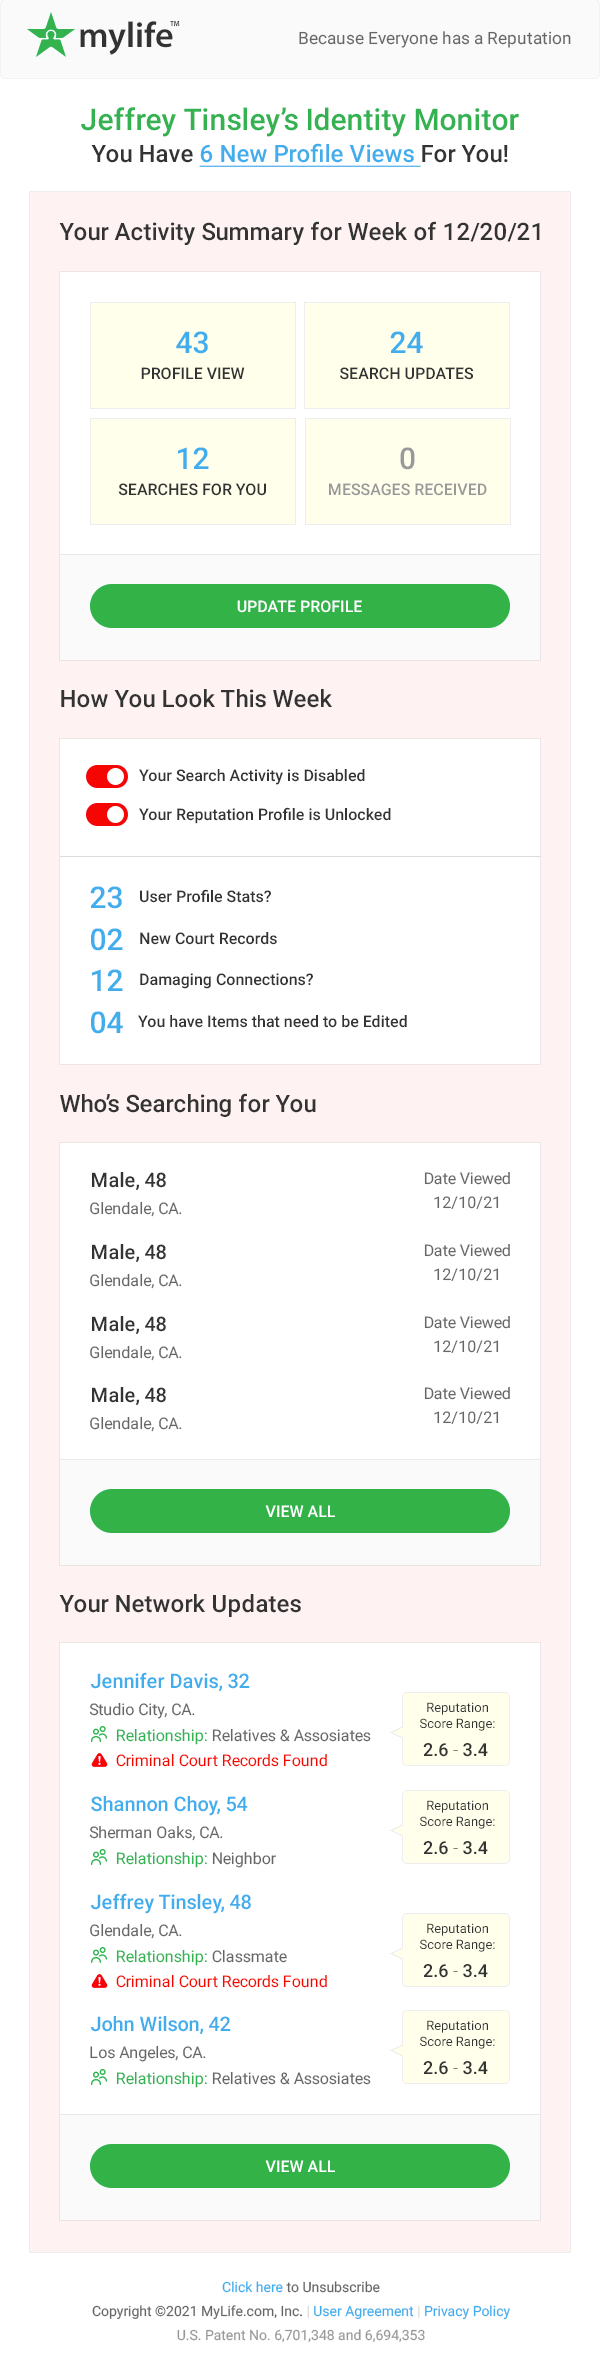Click the MyLife green star logo

(x=50, y=36)
